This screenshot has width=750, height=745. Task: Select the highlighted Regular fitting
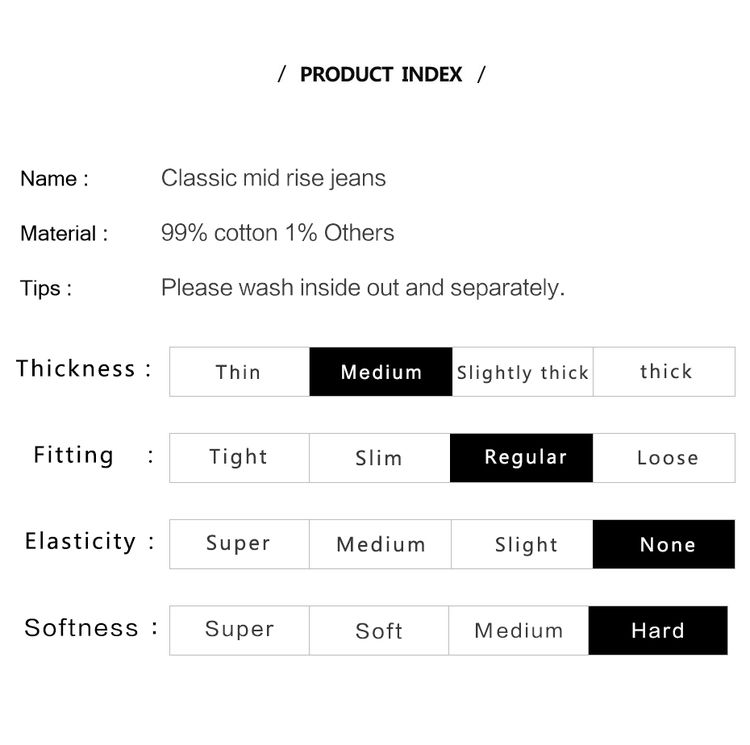click(x=521, y=458)
